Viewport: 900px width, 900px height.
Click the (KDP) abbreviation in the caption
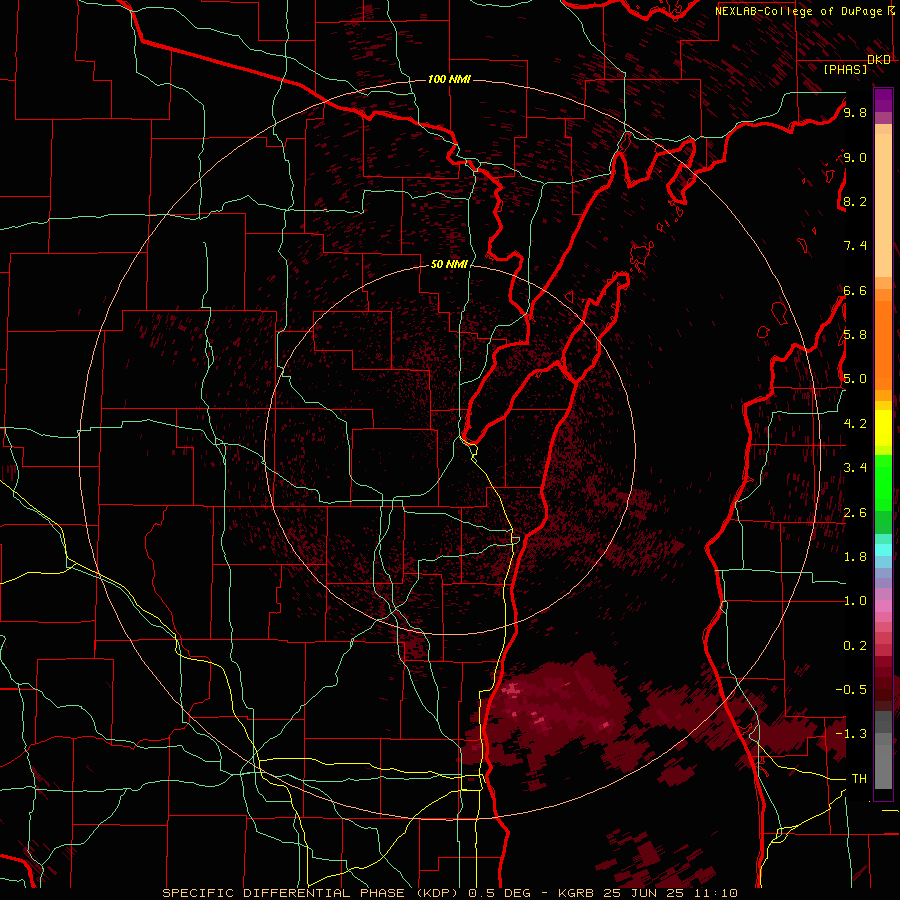pos(437,893)
